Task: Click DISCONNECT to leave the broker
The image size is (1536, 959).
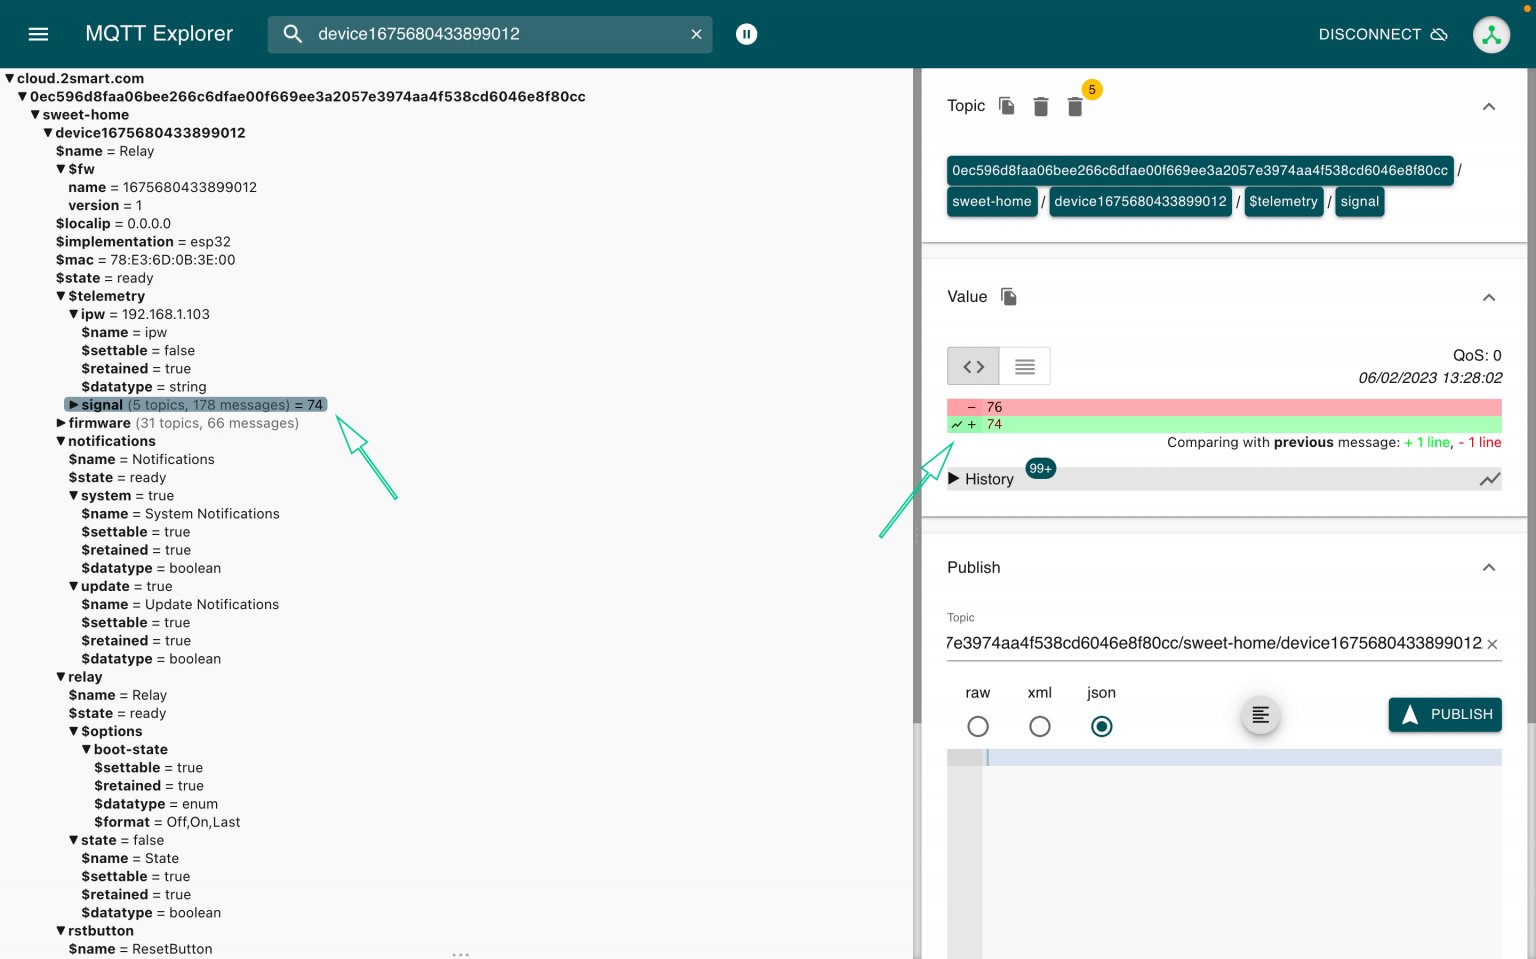Action: click(x=1370, y=34)
